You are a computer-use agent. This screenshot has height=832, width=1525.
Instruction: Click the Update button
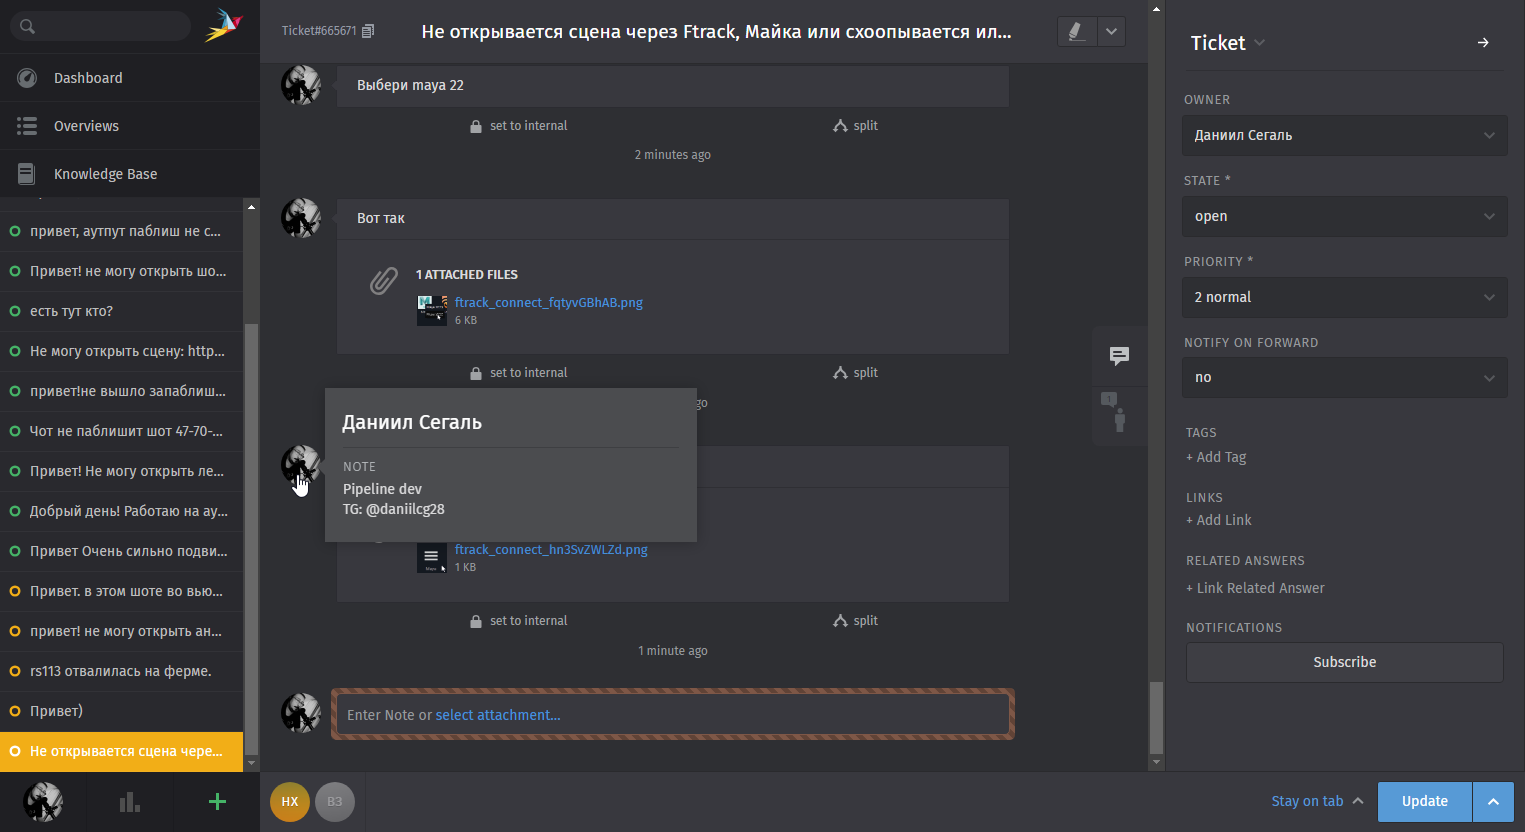[1425, 802]
